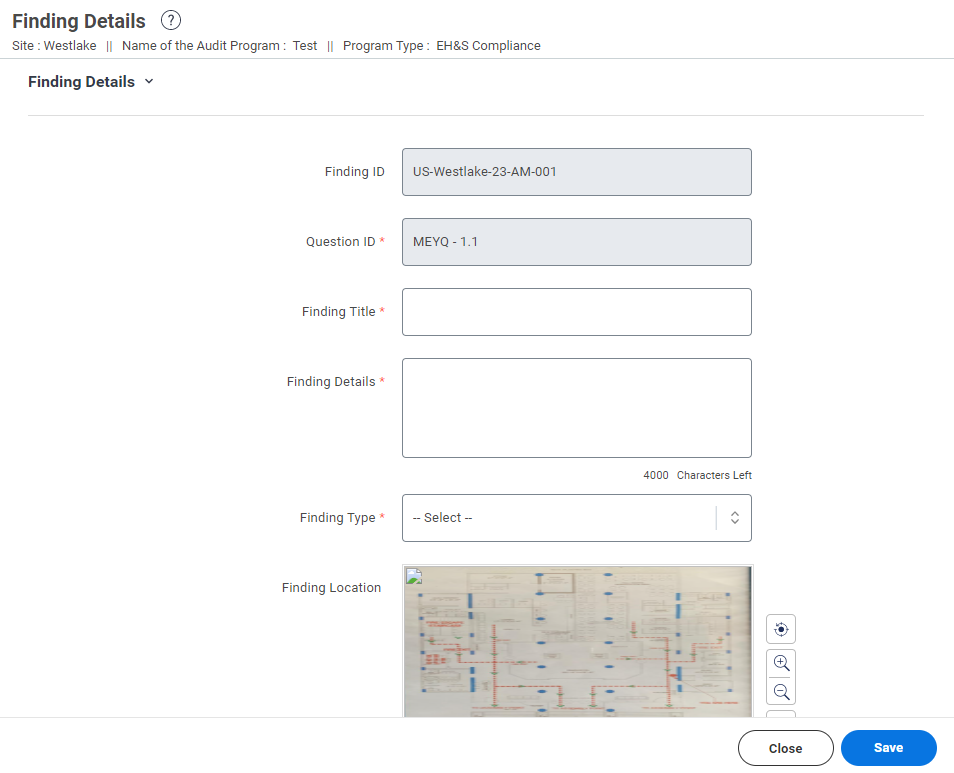Click the 'Finding Location' label
Screen dimensions: 954x773
point(332,588)
